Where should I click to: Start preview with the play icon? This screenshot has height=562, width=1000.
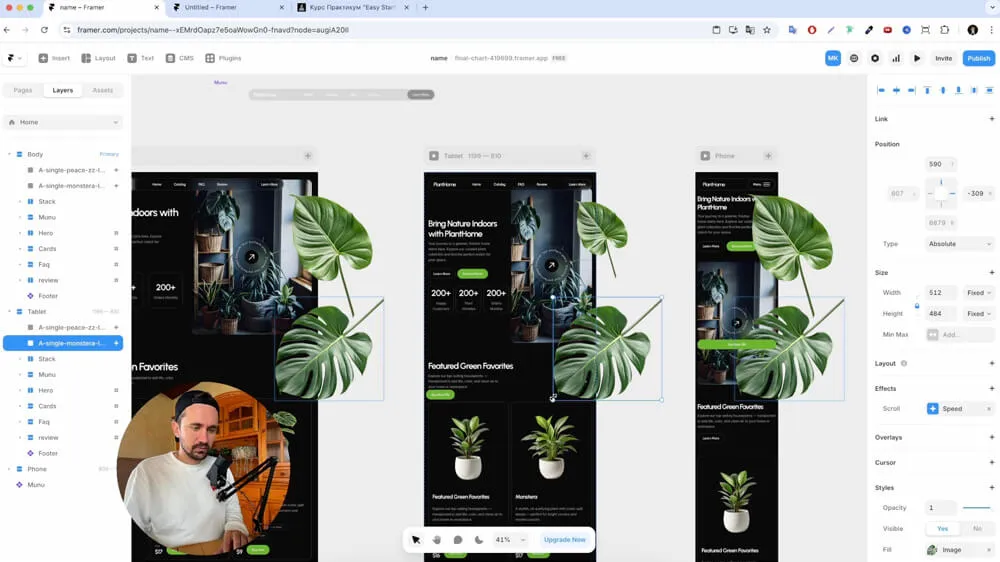click(917, 58)
